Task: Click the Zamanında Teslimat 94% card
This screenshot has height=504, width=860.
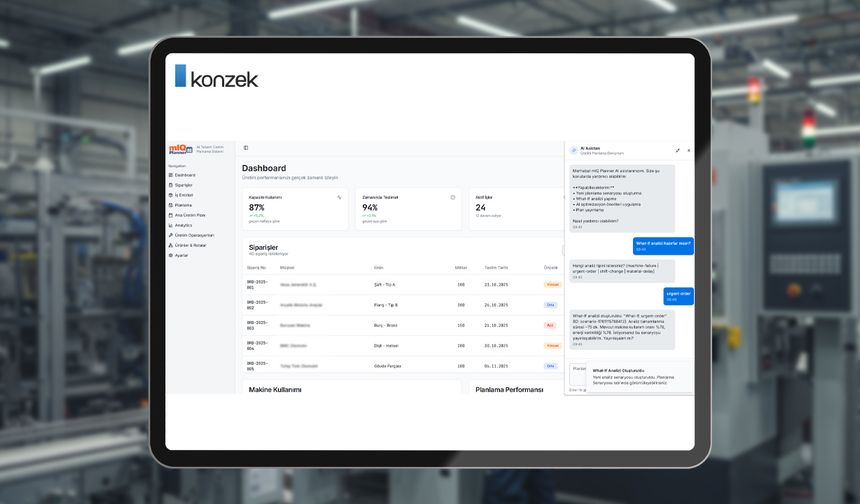Action: tap(408, 209)
